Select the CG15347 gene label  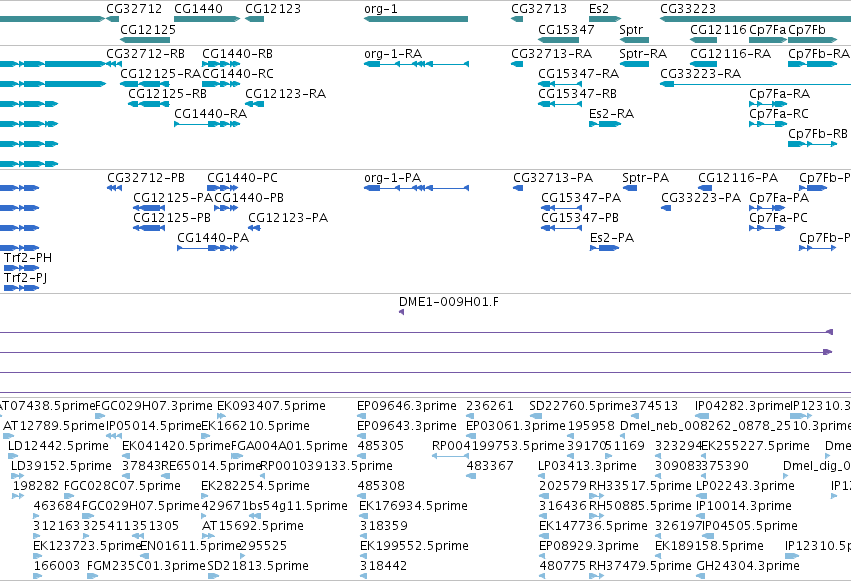tap(566, 29)
